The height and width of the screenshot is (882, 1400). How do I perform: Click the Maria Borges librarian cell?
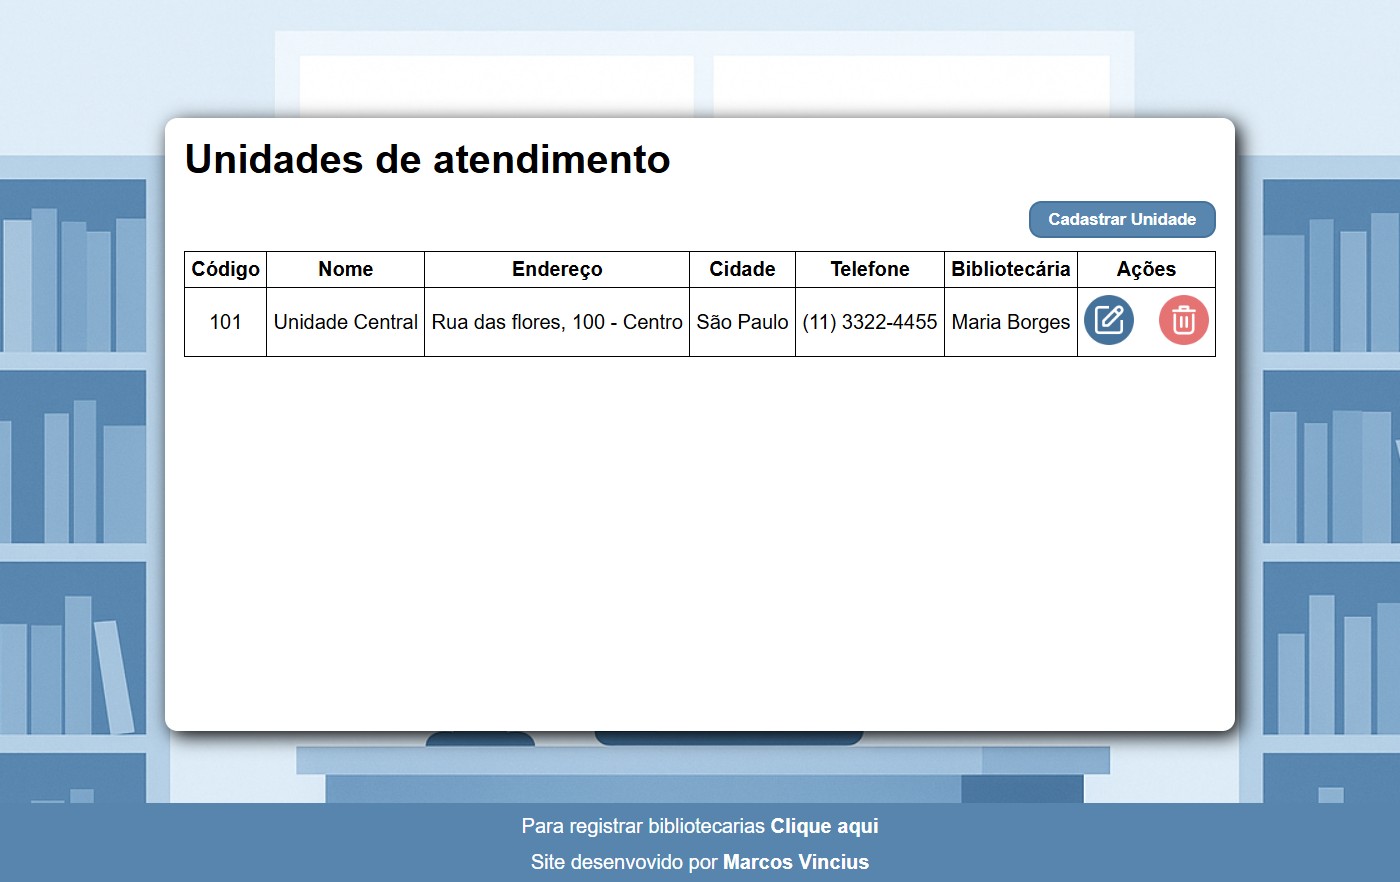pos(1010,322)
